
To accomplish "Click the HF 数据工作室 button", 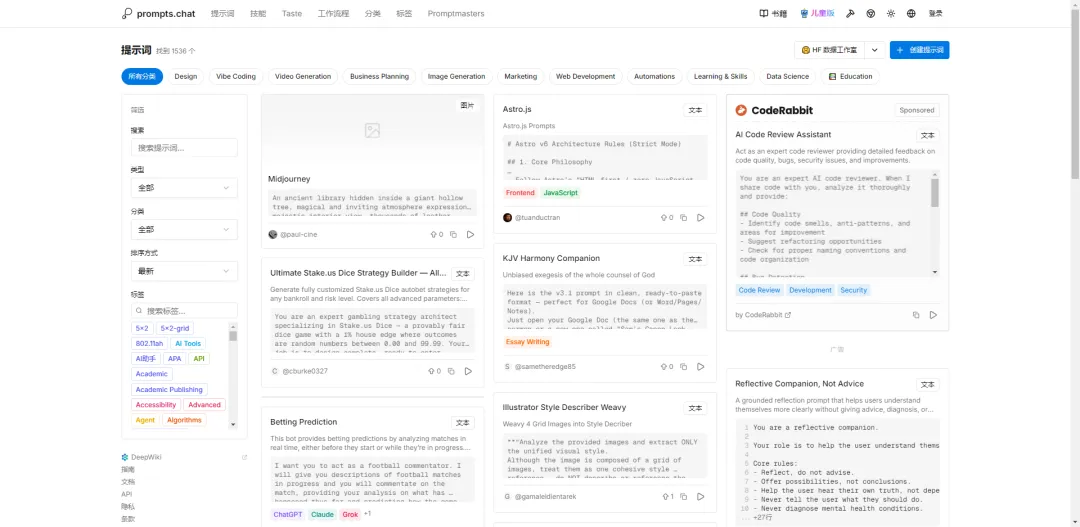I will [829, 50].
